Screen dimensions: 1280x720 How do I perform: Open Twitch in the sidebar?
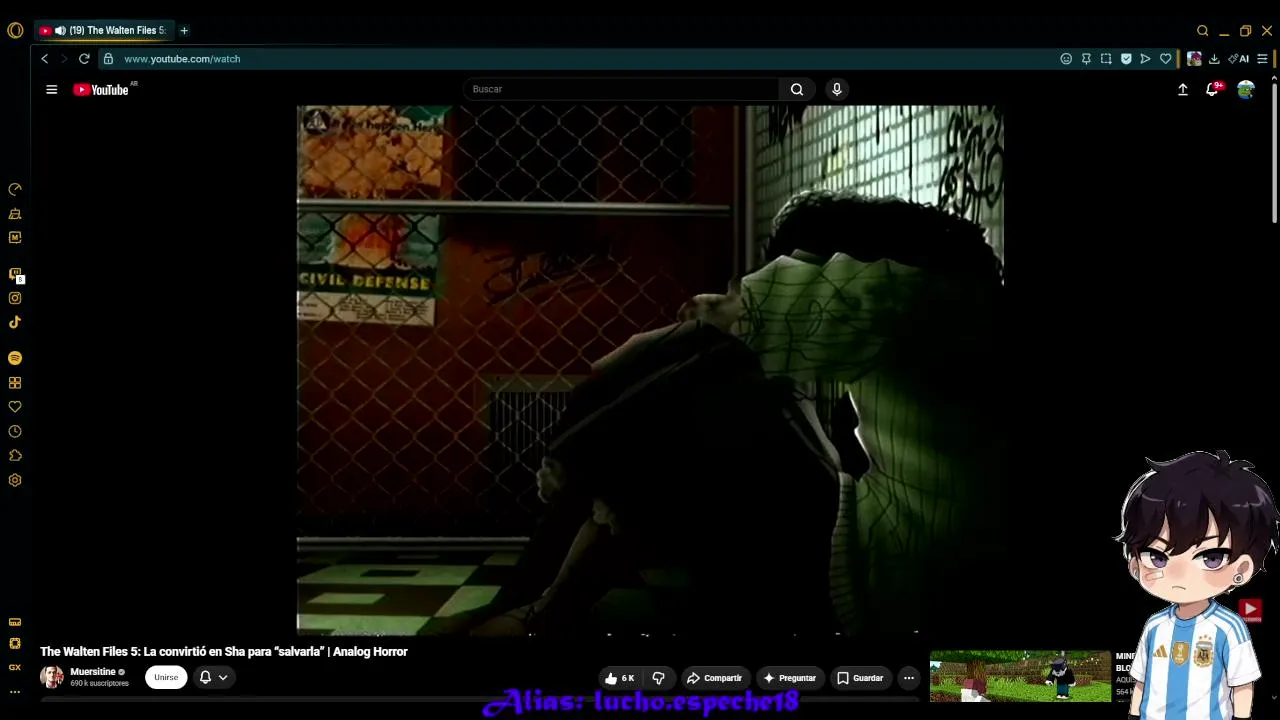(15, 274)
